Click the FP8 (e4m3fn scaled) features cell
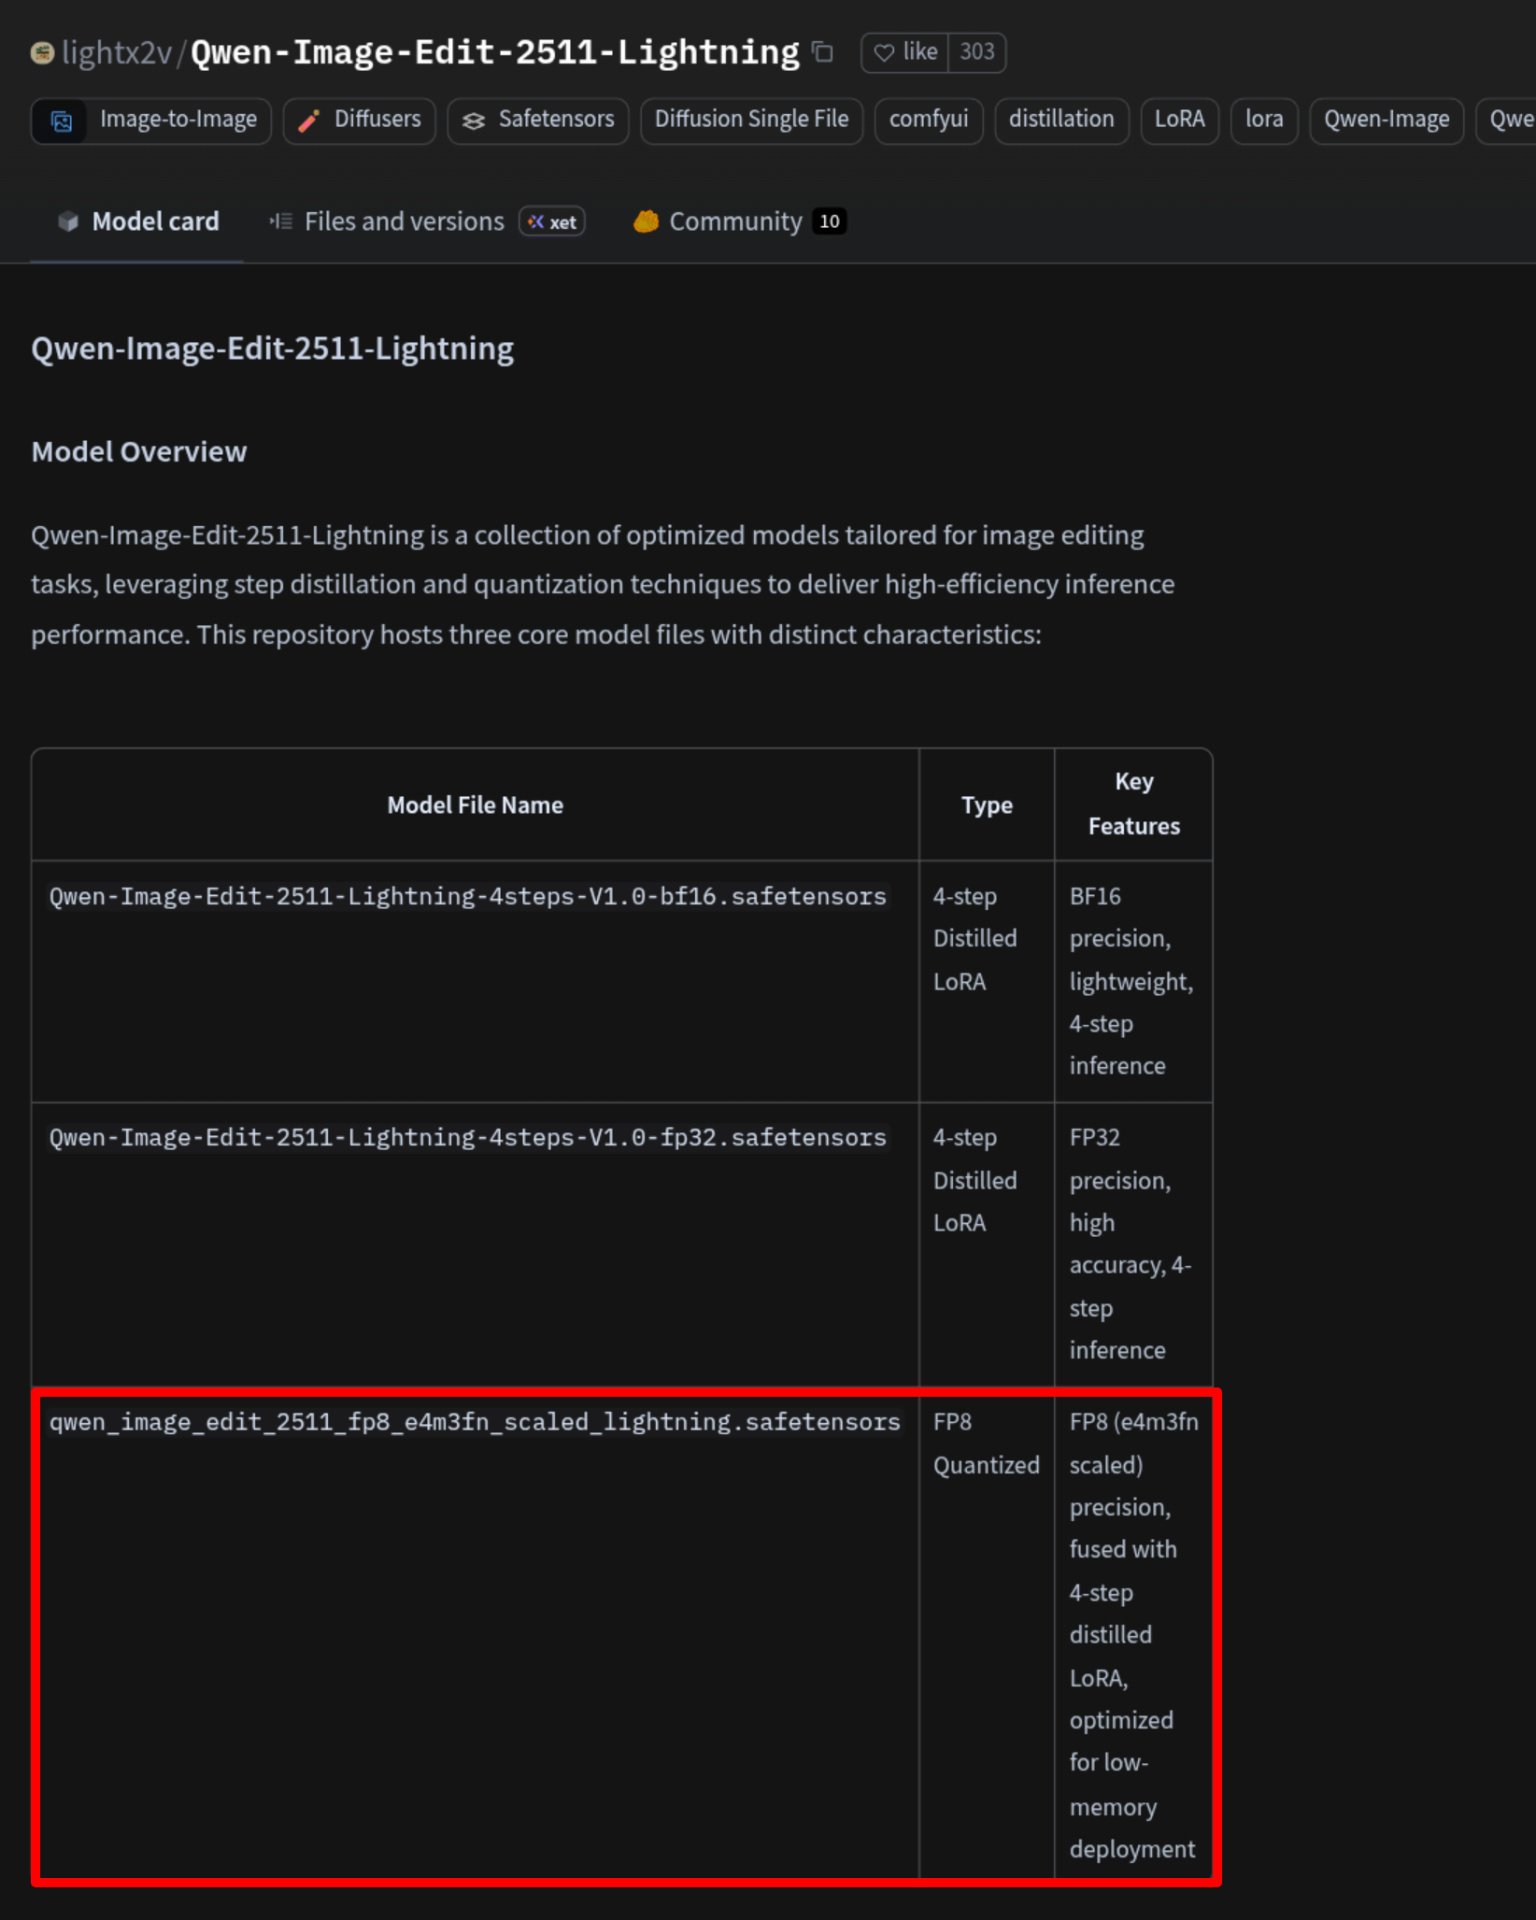Screen dimensions: 1536x1920 pyautogui.click(x=1134, y=1635)
